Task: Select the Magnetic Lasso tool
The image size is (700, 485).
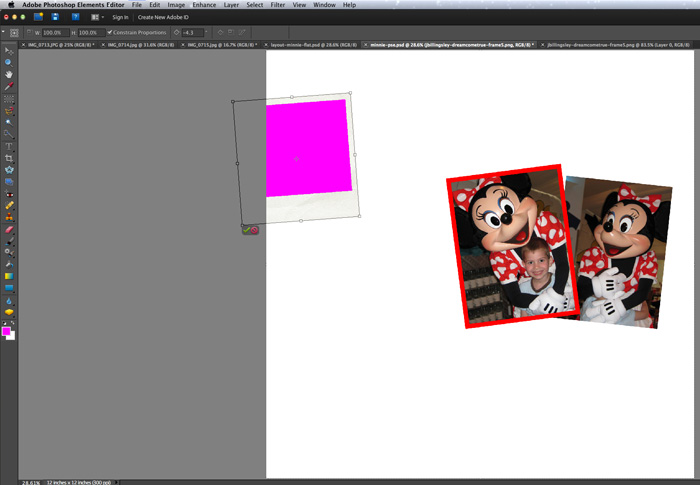Action: pyautogui.click(x=8, y=110)
